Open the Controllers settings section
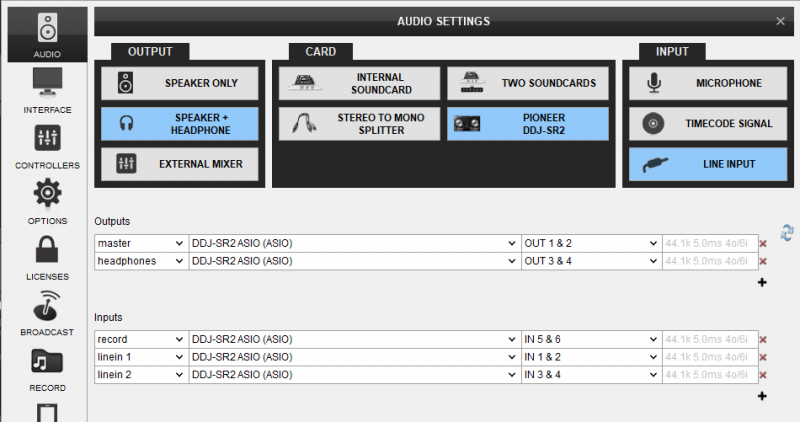800x422 pixels. [x=47, y=147]
